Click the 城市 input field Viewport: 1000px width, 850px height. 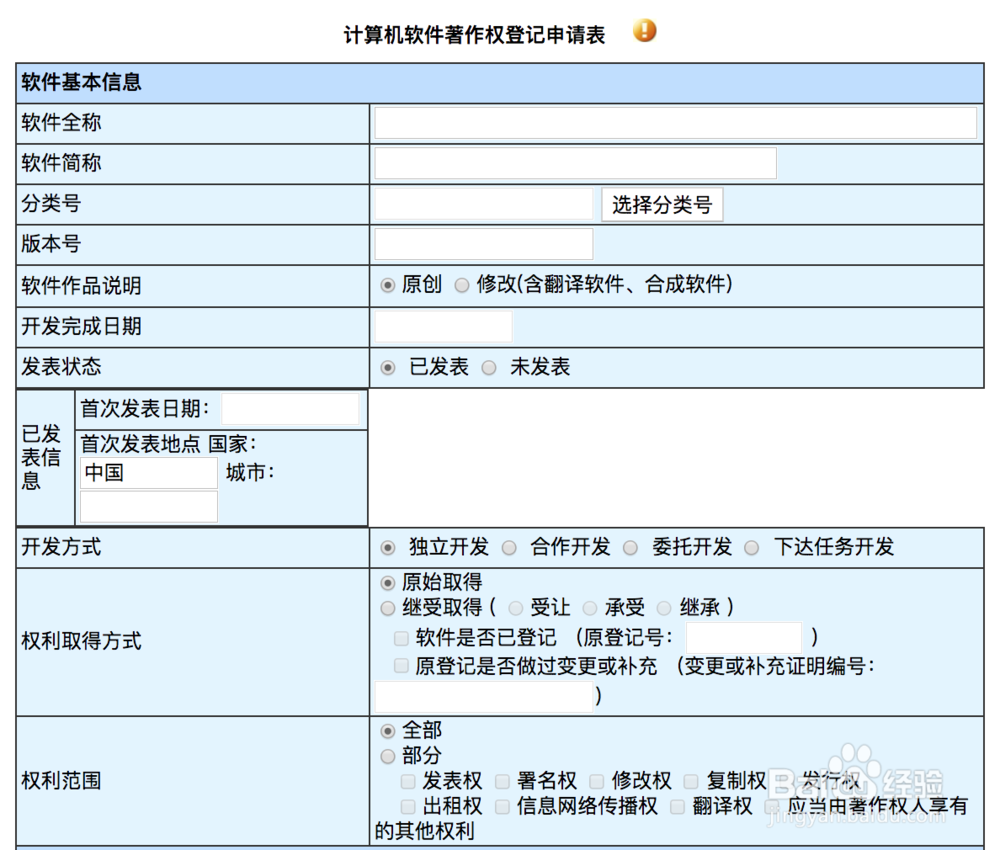click(x=149, y=507)
